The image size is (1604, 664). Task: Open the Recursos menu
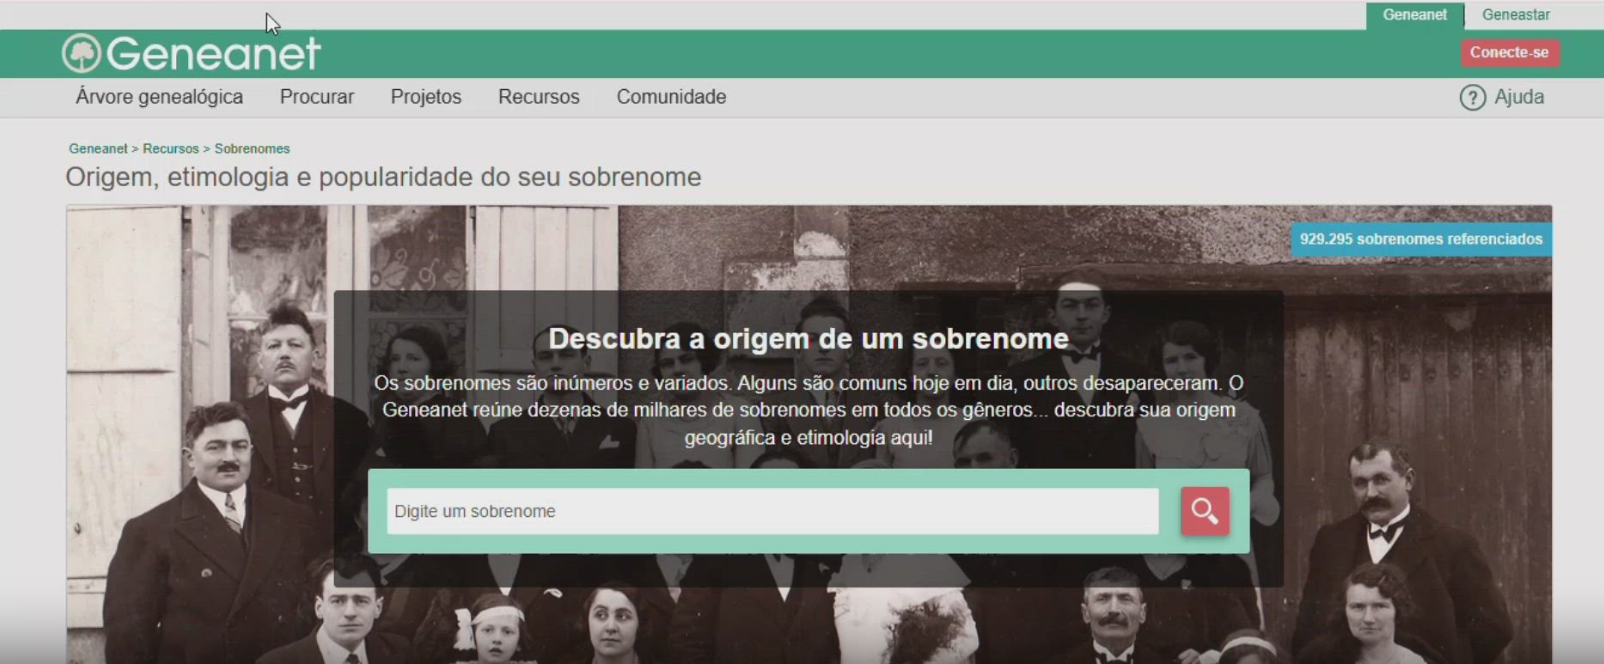(x=539, y=97)
